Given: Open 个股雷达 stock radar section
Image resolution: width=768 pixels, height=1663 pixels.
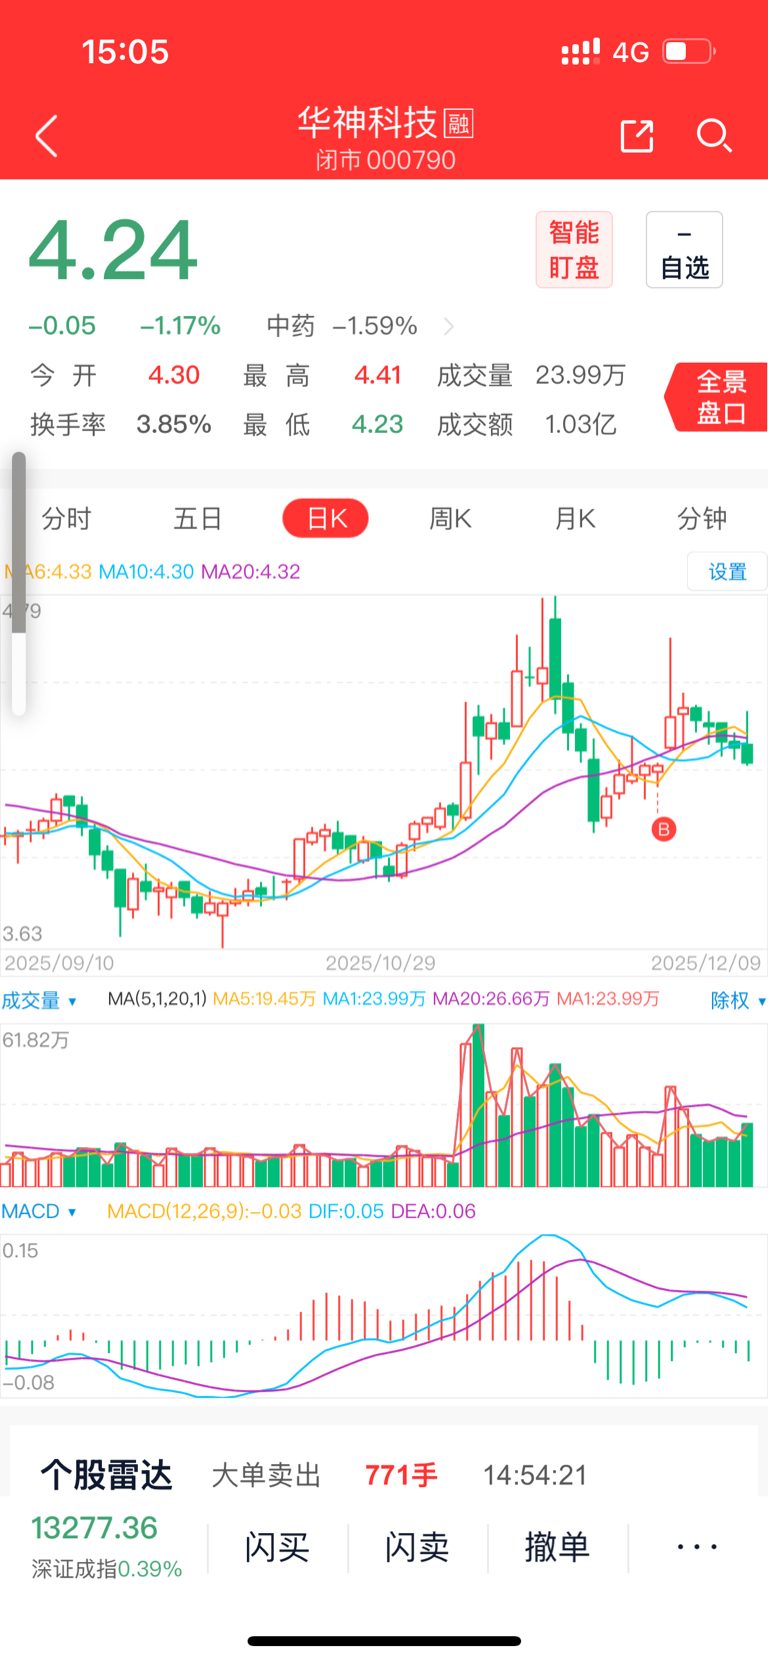Looking at the screenshot, I should (x=106, y=1475).
